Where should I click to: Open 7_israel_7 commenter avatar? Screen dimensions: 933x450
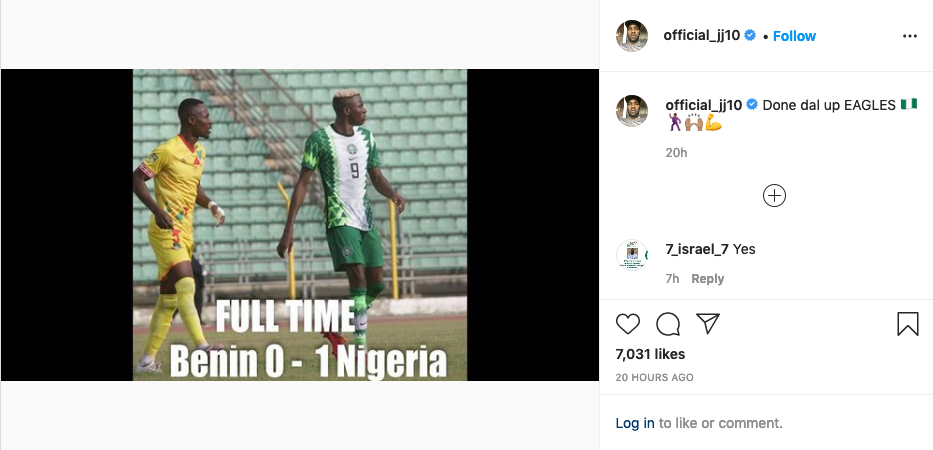632,256
